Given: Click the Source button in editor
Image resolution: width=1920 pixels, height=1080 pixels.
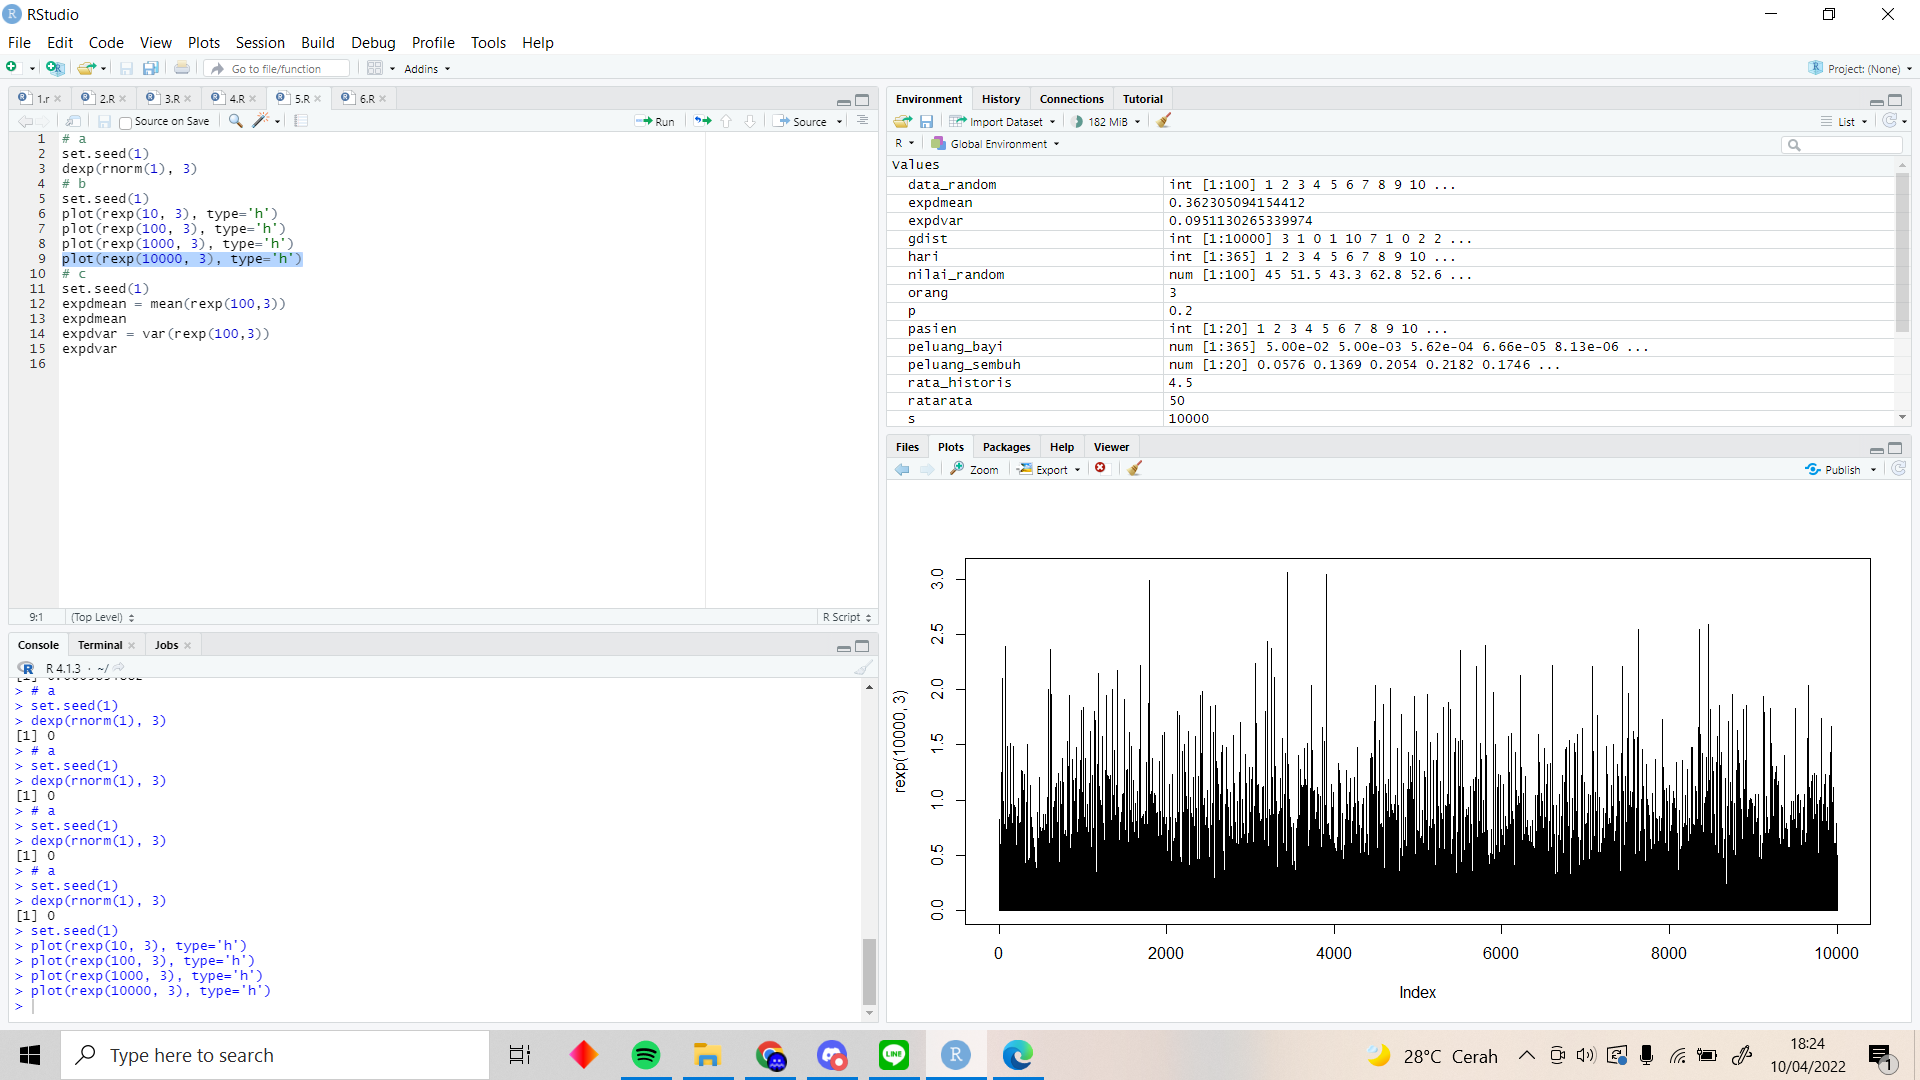Looking at the screenshot, I should point(801,121).
